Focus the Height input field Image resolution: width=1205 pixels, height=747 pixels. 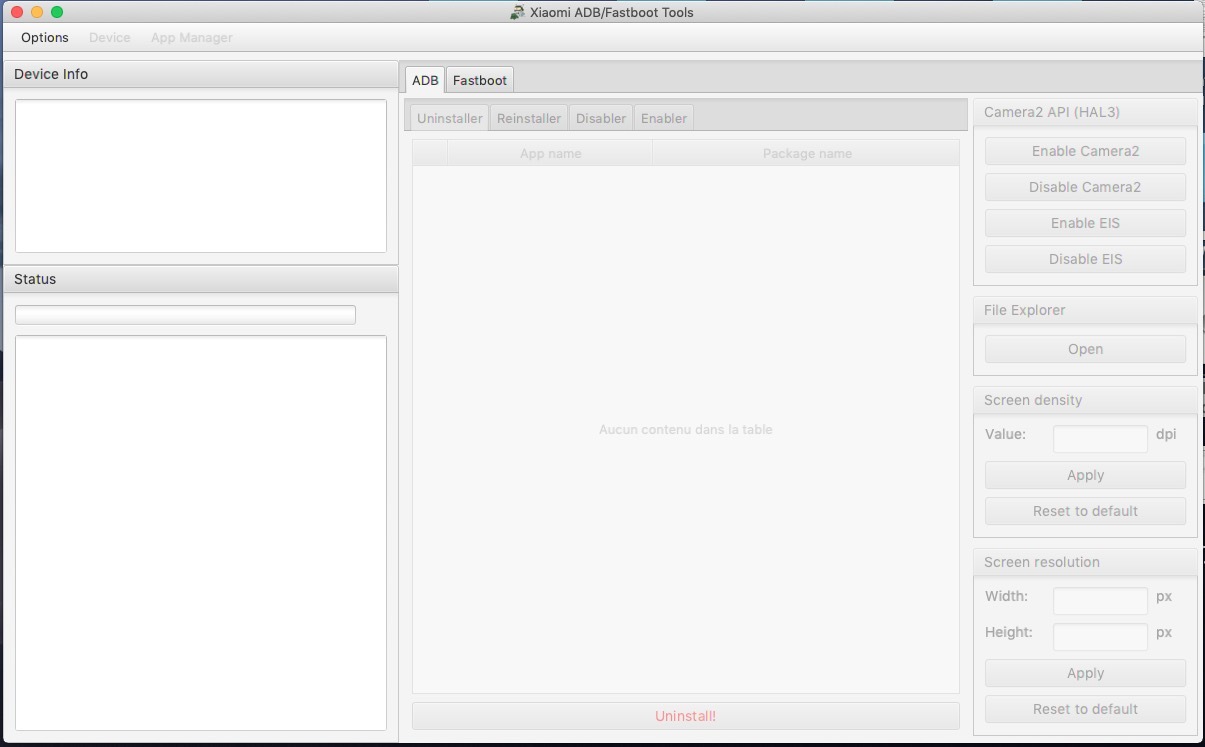click(1100, 636)
